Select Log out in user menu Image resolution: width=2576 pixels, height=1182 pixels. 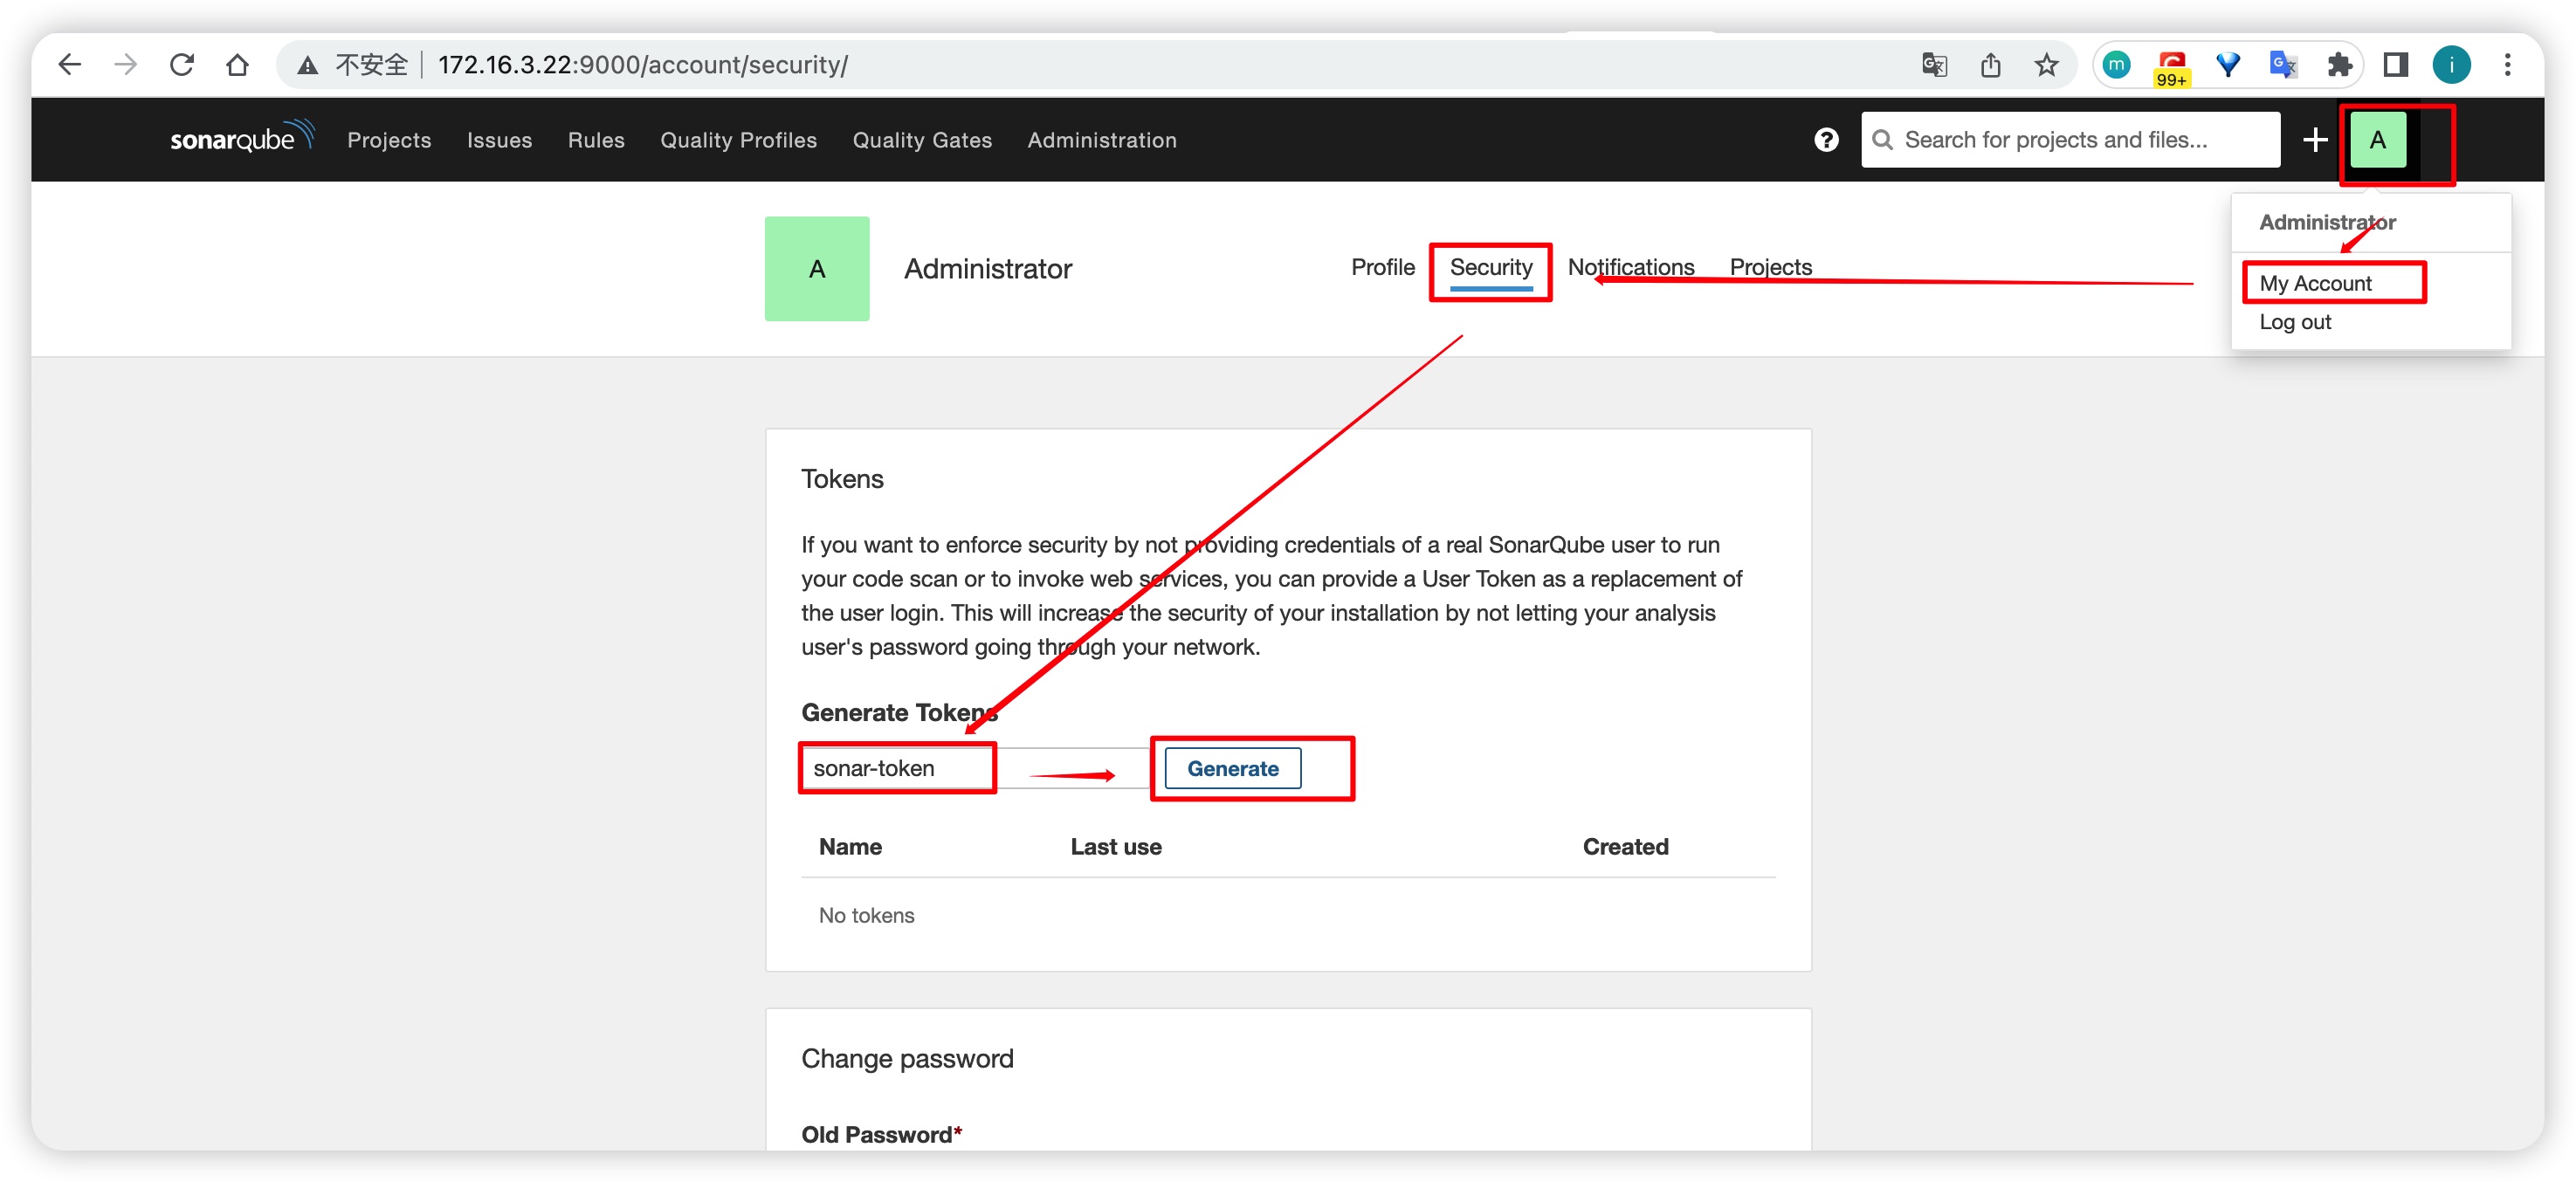[2294, 322]
